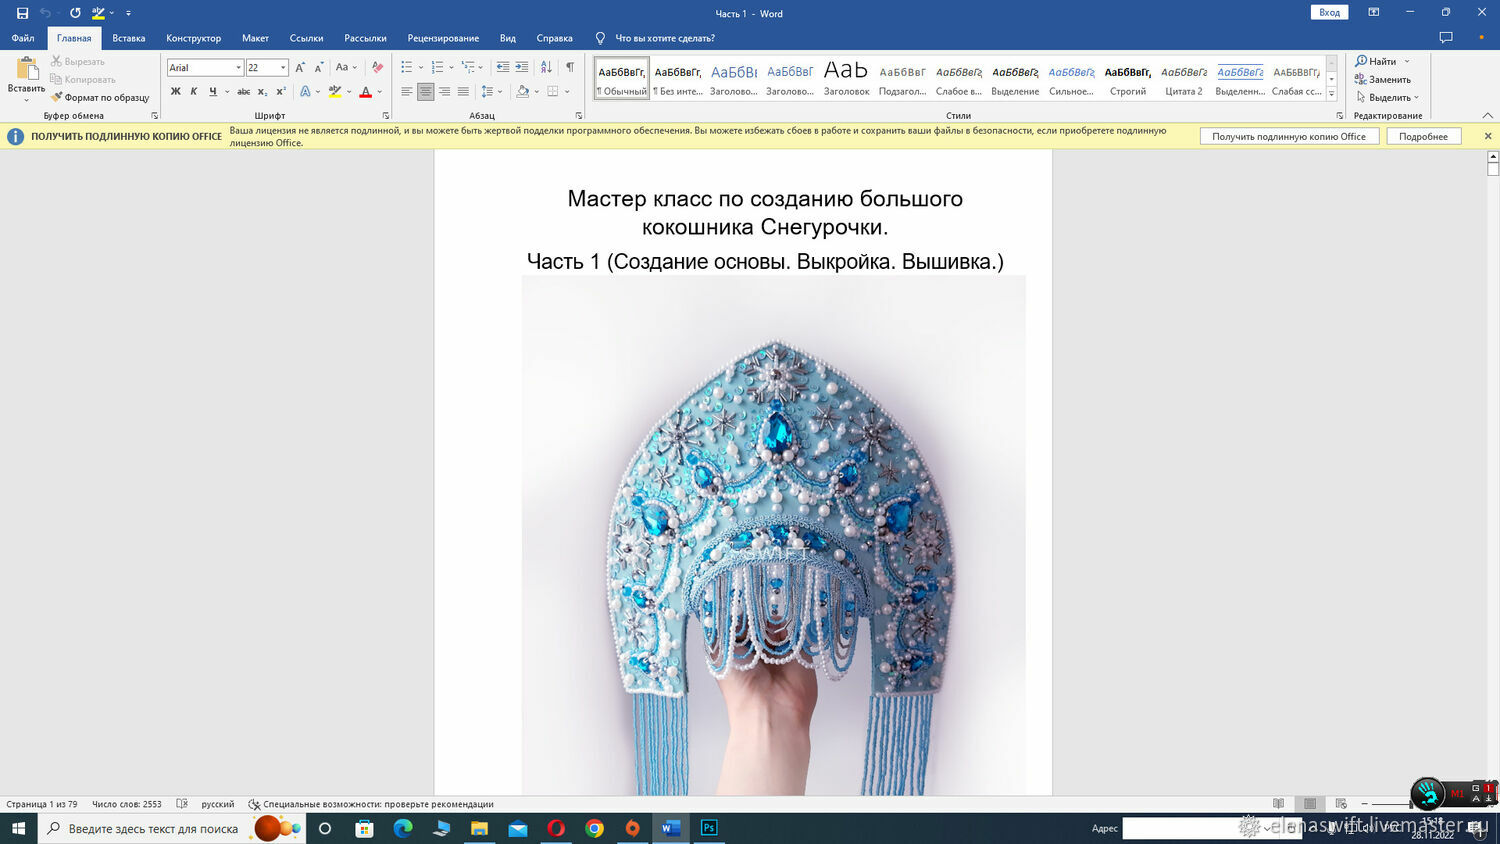
Task: Expand the line spacing dropdown
Action: pyautogui.click(x=499, y=91)
